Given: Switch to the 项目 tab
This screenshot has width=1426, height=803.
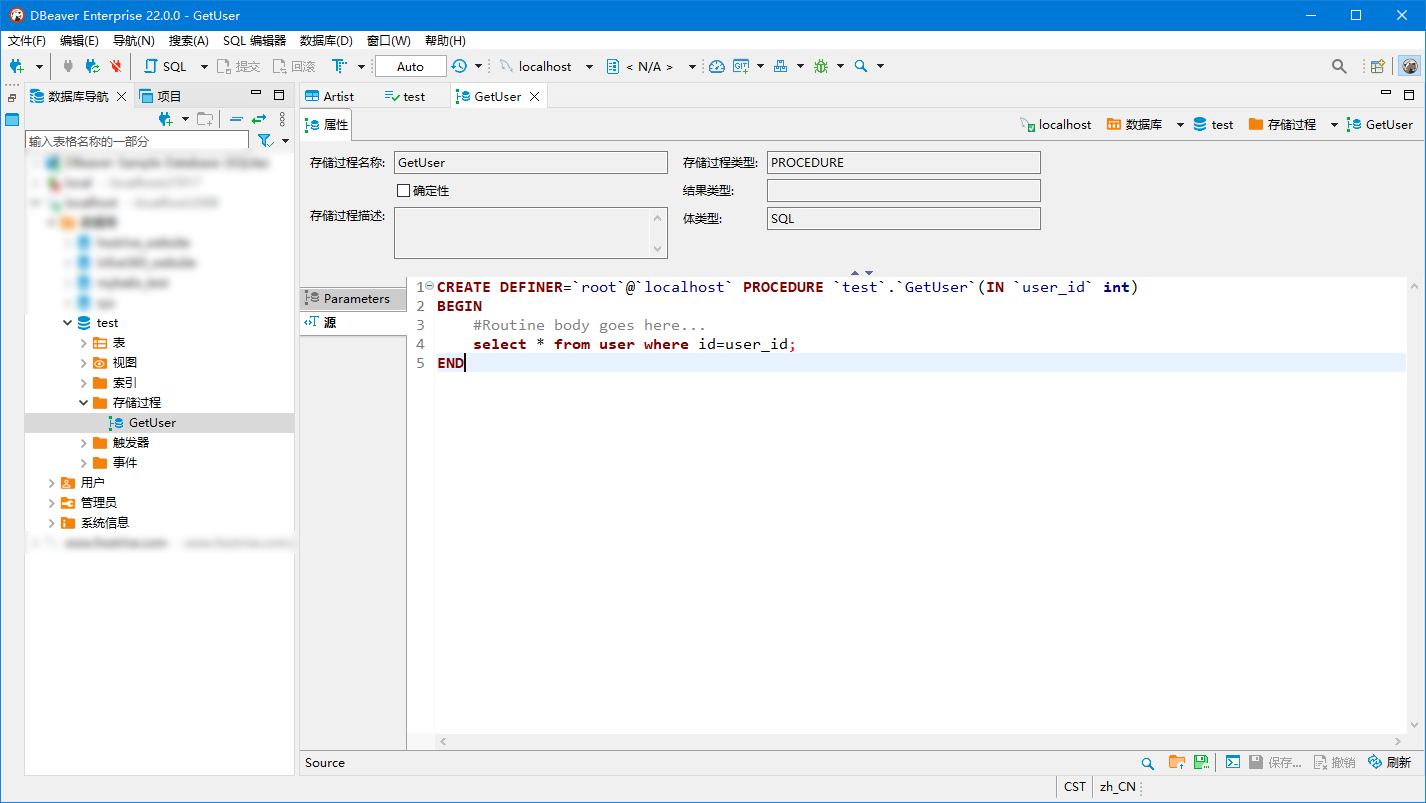Looking at the screenshot, I should click(x=160, y=96).
